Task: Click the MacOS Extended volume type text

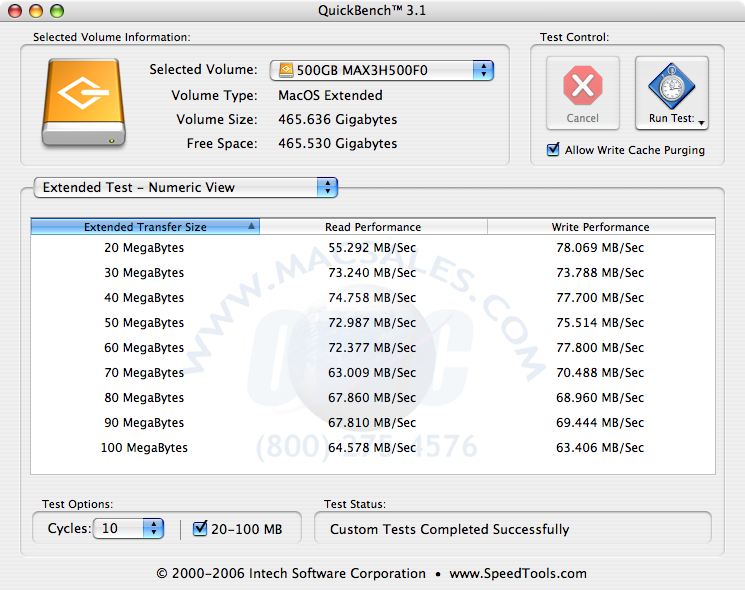Action: point(330,95)
